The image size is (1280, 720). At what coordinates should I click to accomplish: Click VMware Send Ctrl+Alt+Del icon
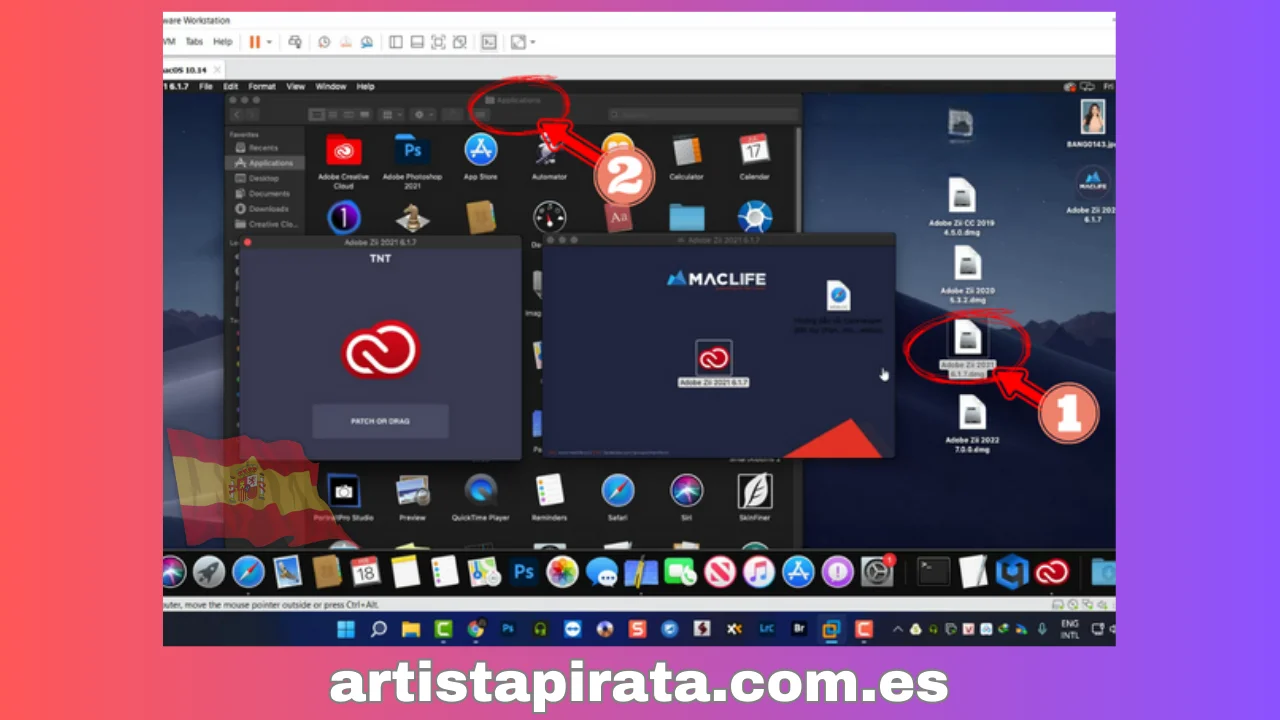tap(295, 42)
